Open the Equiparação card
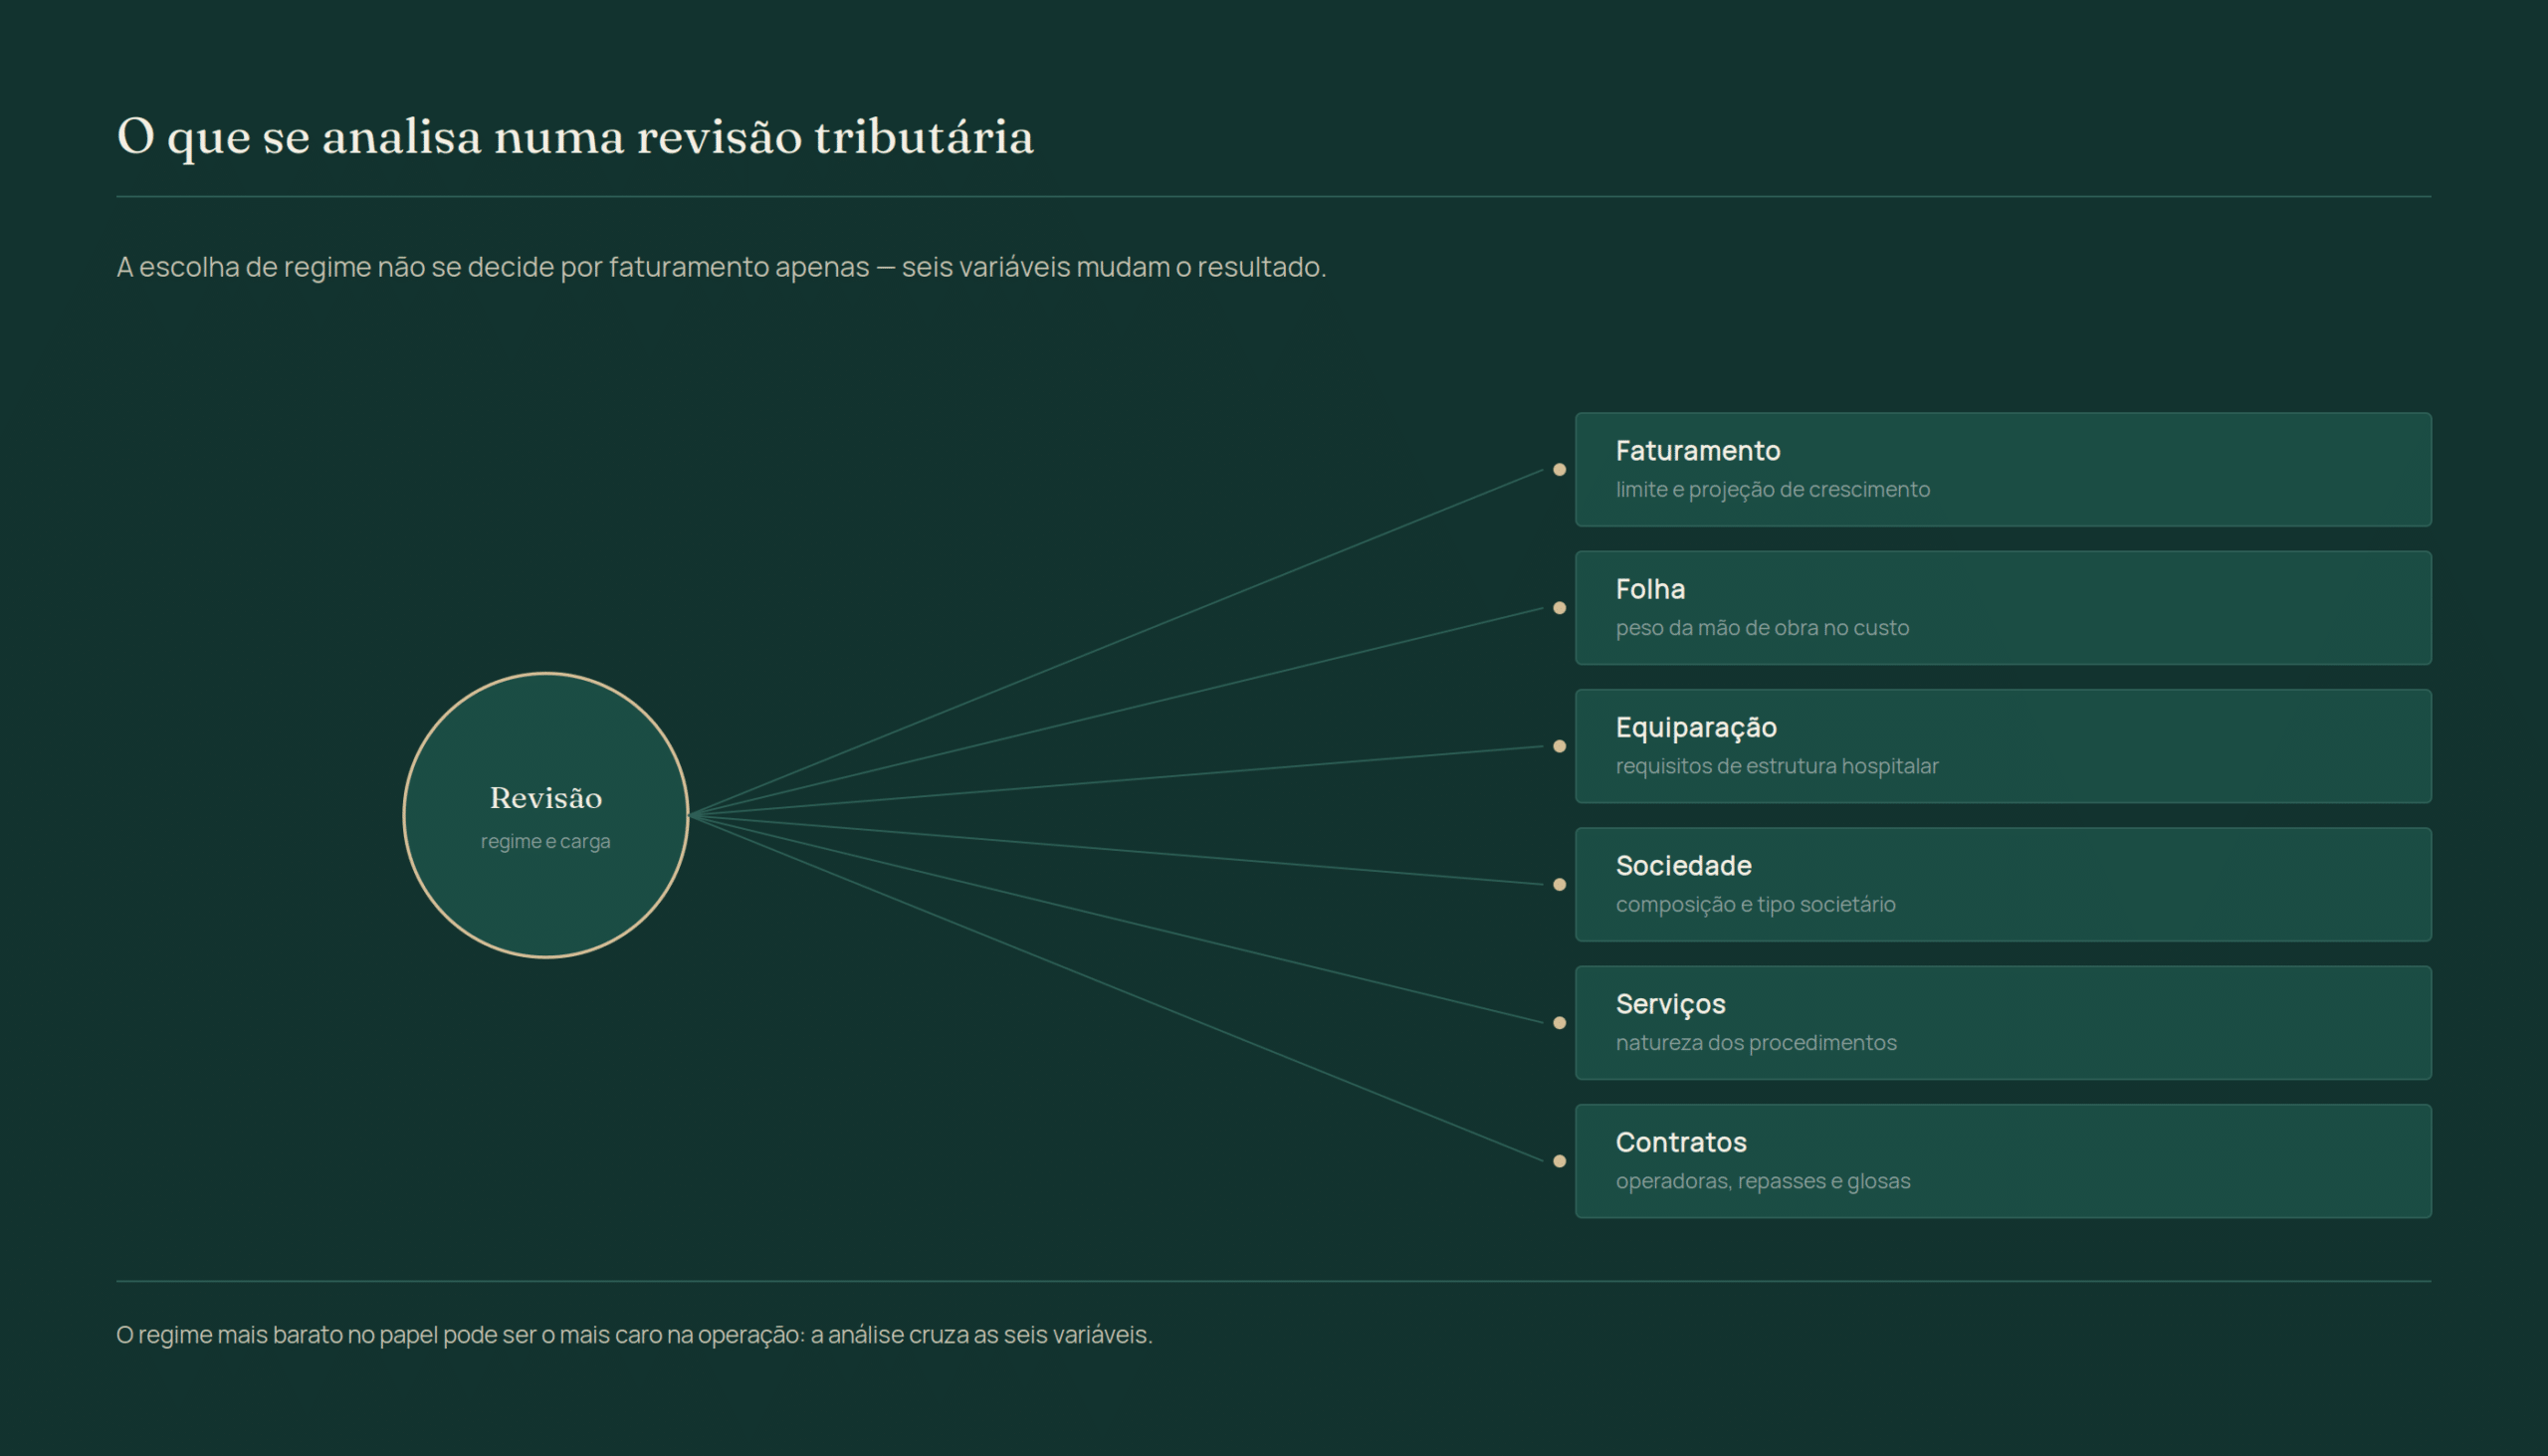Viewport: 2548px width, 1456px height. tap(2003, 746)
